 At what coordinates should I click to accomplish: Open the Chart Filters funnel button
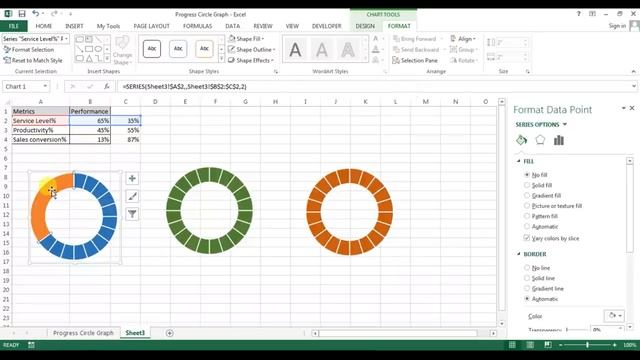coord(132,214)
